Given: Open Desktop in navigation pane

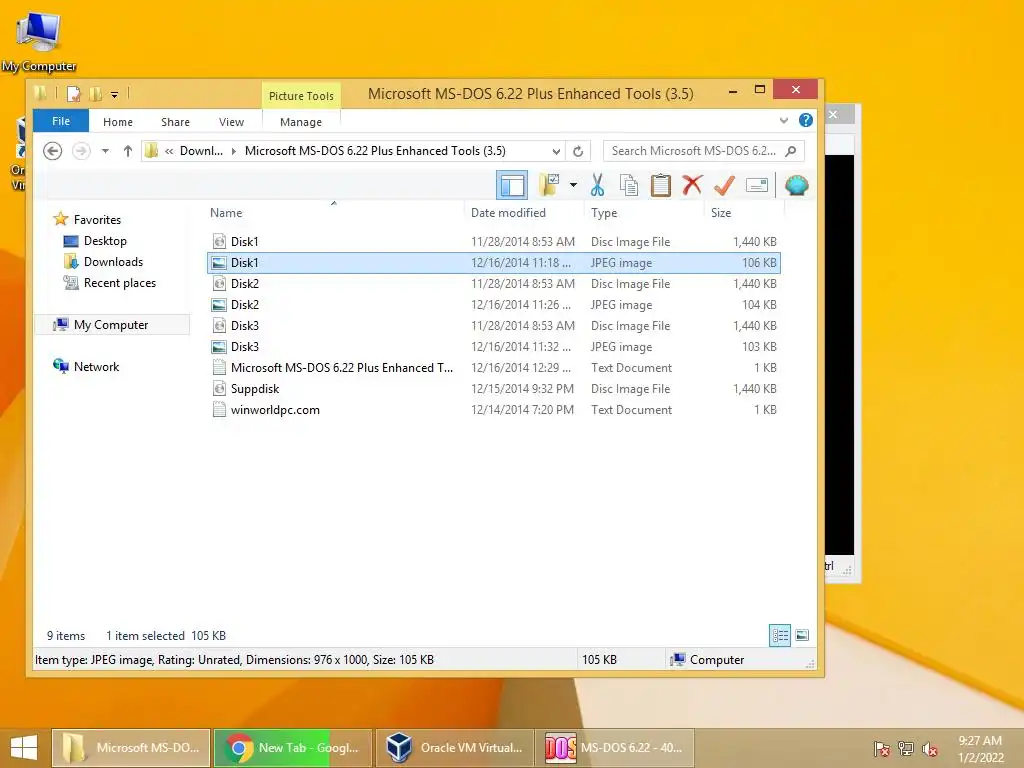Looking at the screenshot, I should tap(105, 241).
